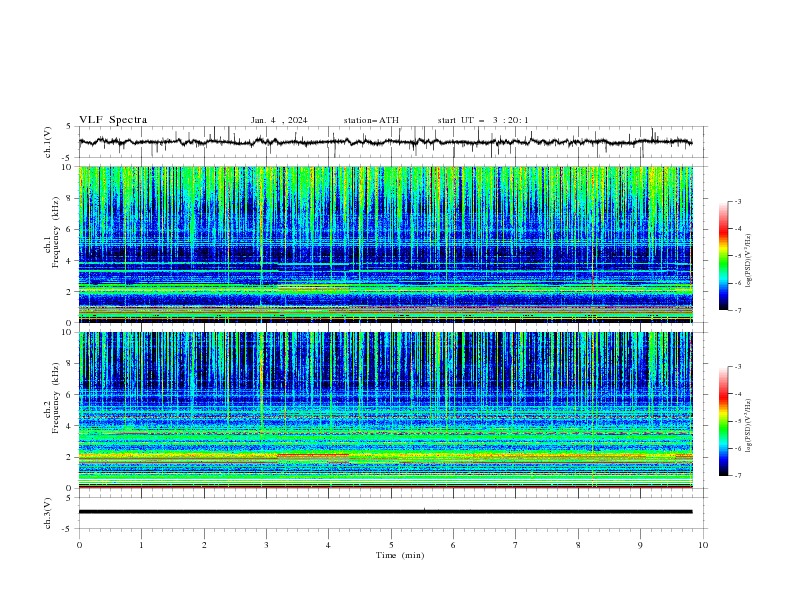
Task: Click time axis tick label "4"
Action: pyautogui.click(x=328, y=545)
